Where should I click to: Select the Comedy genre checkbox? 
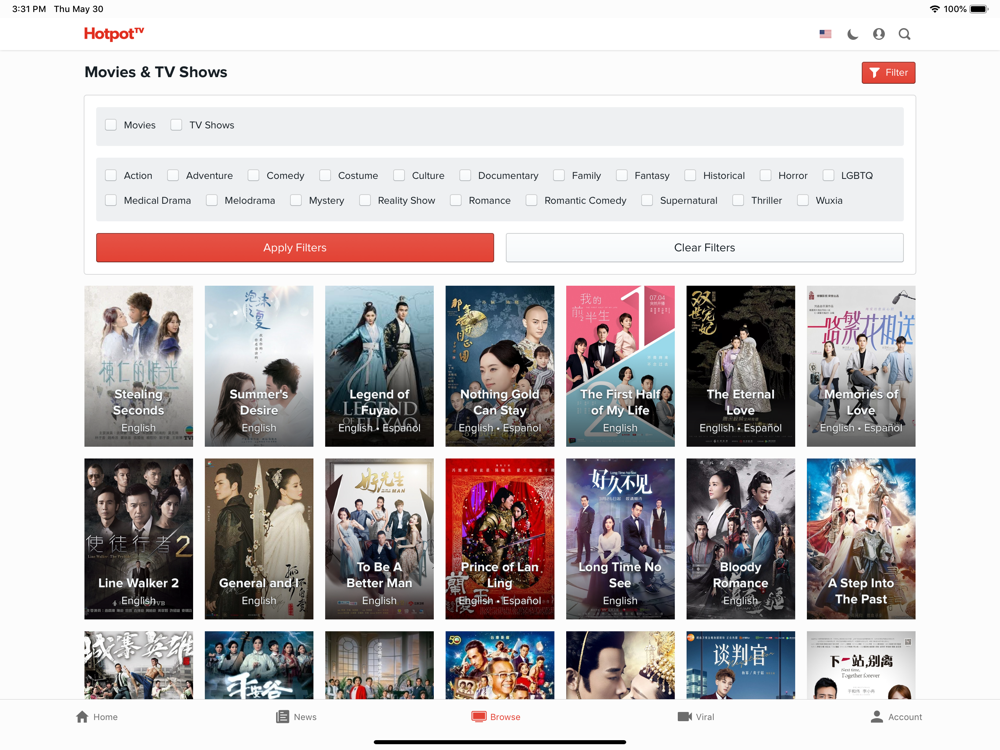(x=253, y=175)
